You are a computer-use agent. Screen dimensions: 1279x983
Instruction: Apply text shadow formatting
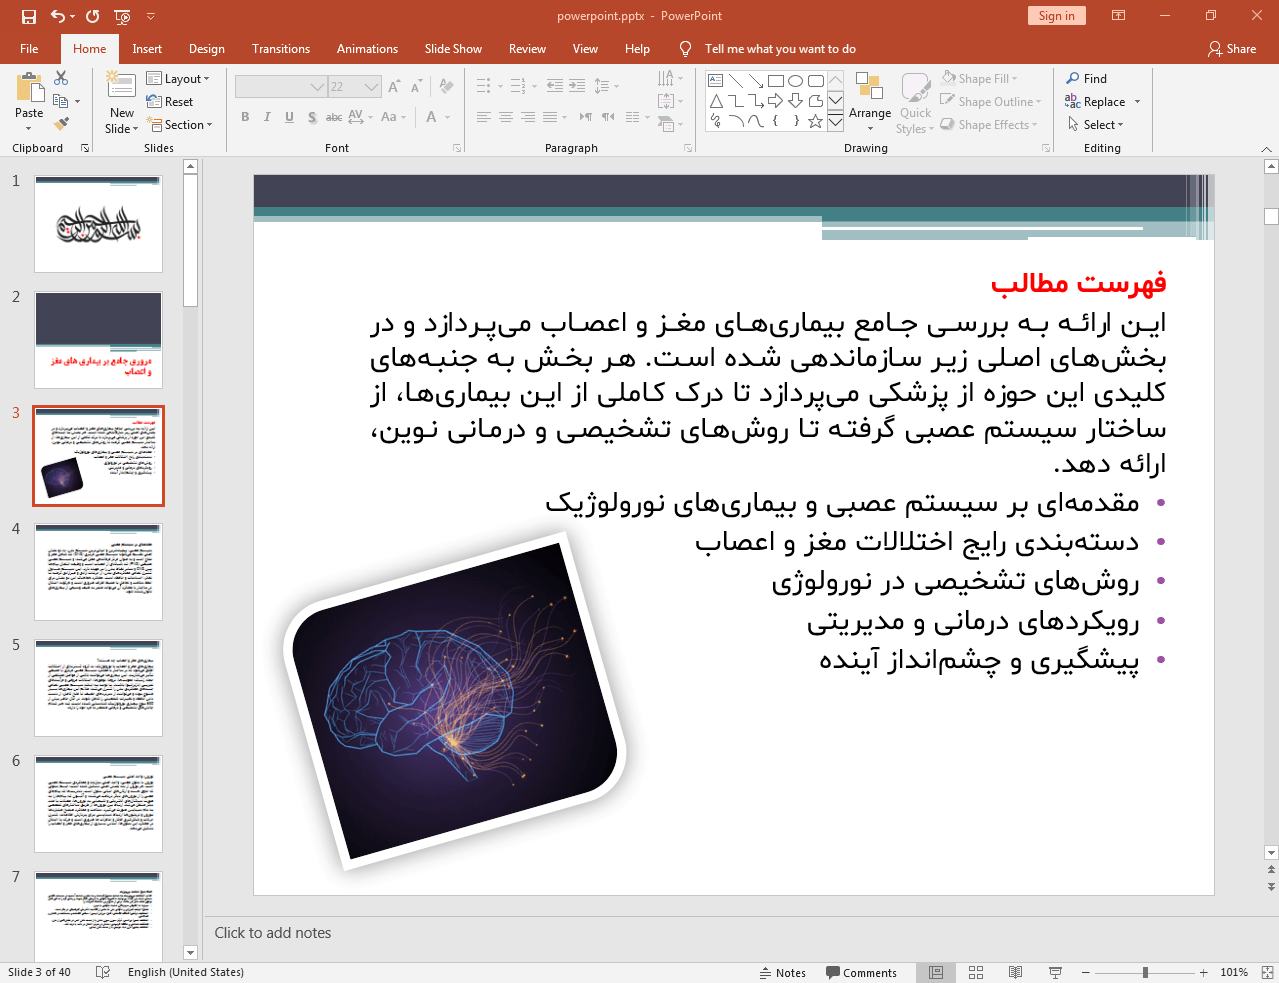(x=311, y=117)
